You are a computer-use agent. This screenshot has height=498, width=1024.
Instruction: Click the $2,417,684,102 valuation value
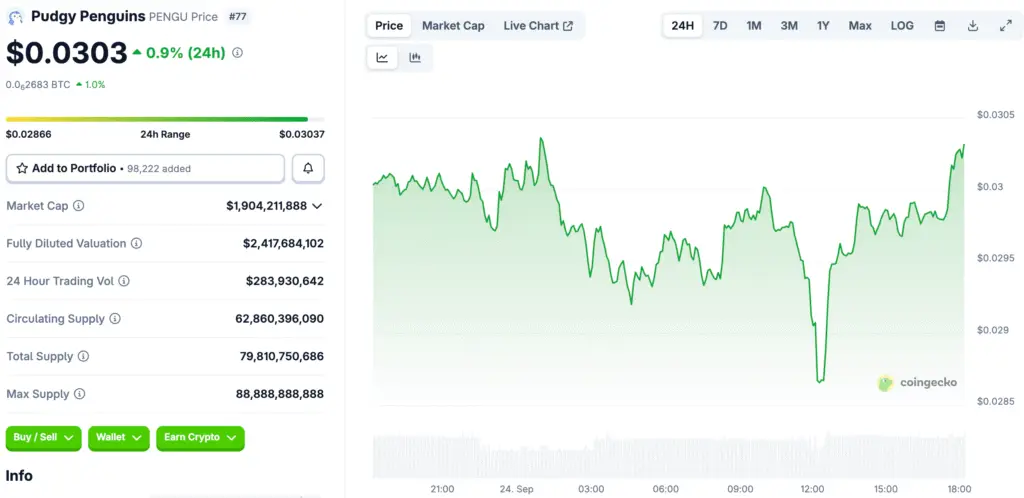click(283, 243)
